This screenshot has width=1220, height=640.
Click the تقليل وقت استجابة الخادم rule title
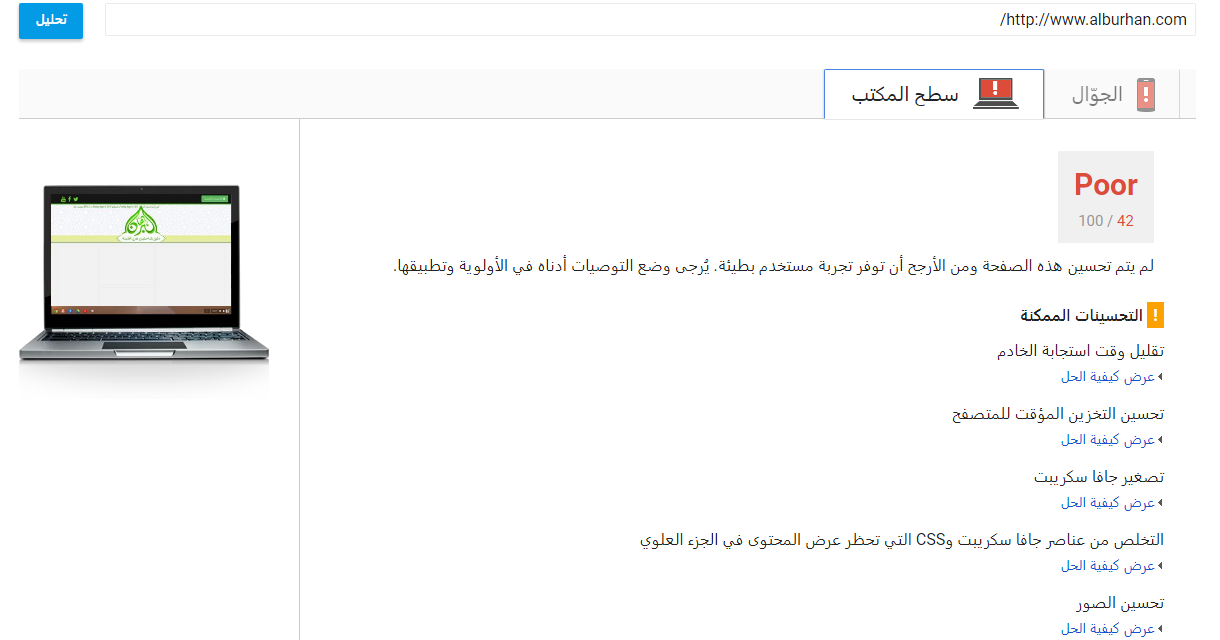[1080, 351]
